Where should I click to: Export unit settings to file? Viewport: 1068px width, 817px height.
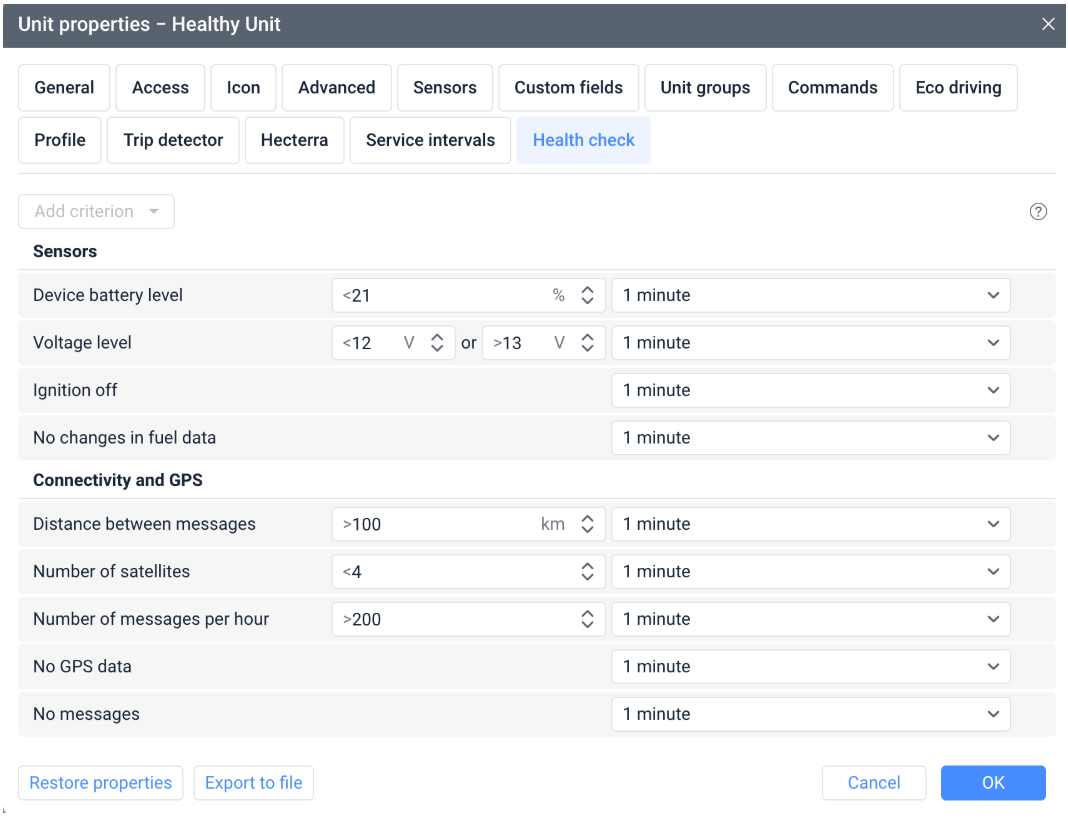coord(253,783)
